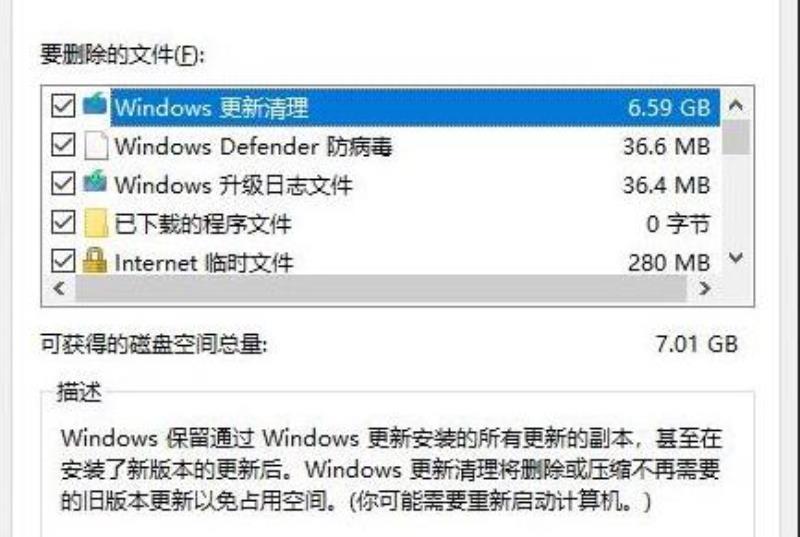
Task: Click the Windows 更新清理 recycle icon
Action: point(95,104)
